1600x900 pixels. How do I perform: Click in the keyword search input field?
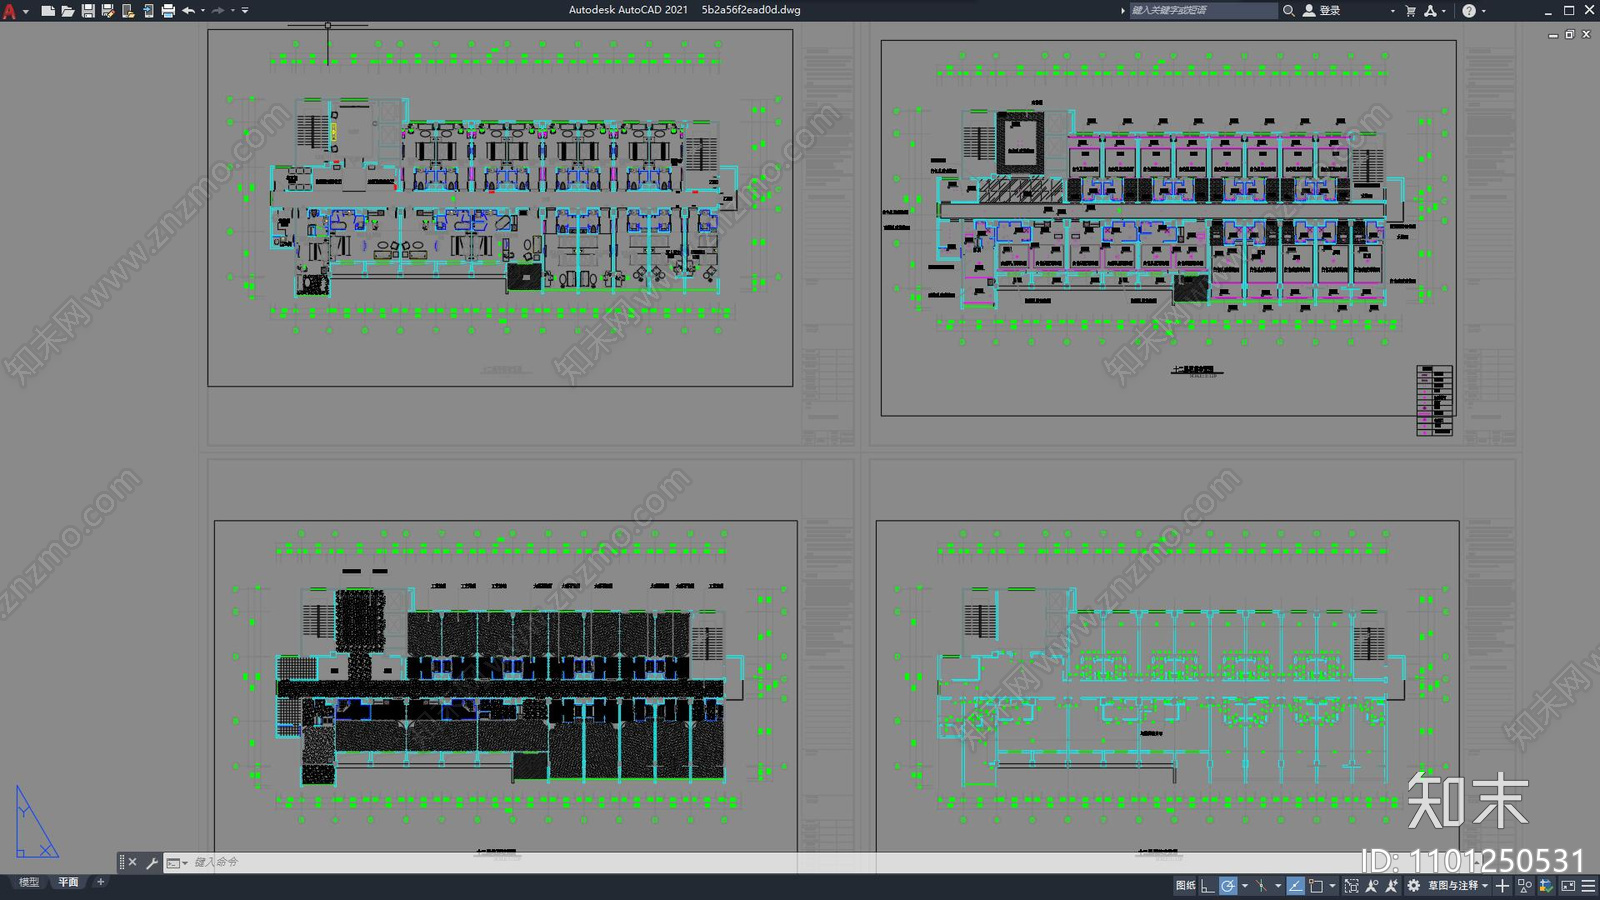(1203, 10)
